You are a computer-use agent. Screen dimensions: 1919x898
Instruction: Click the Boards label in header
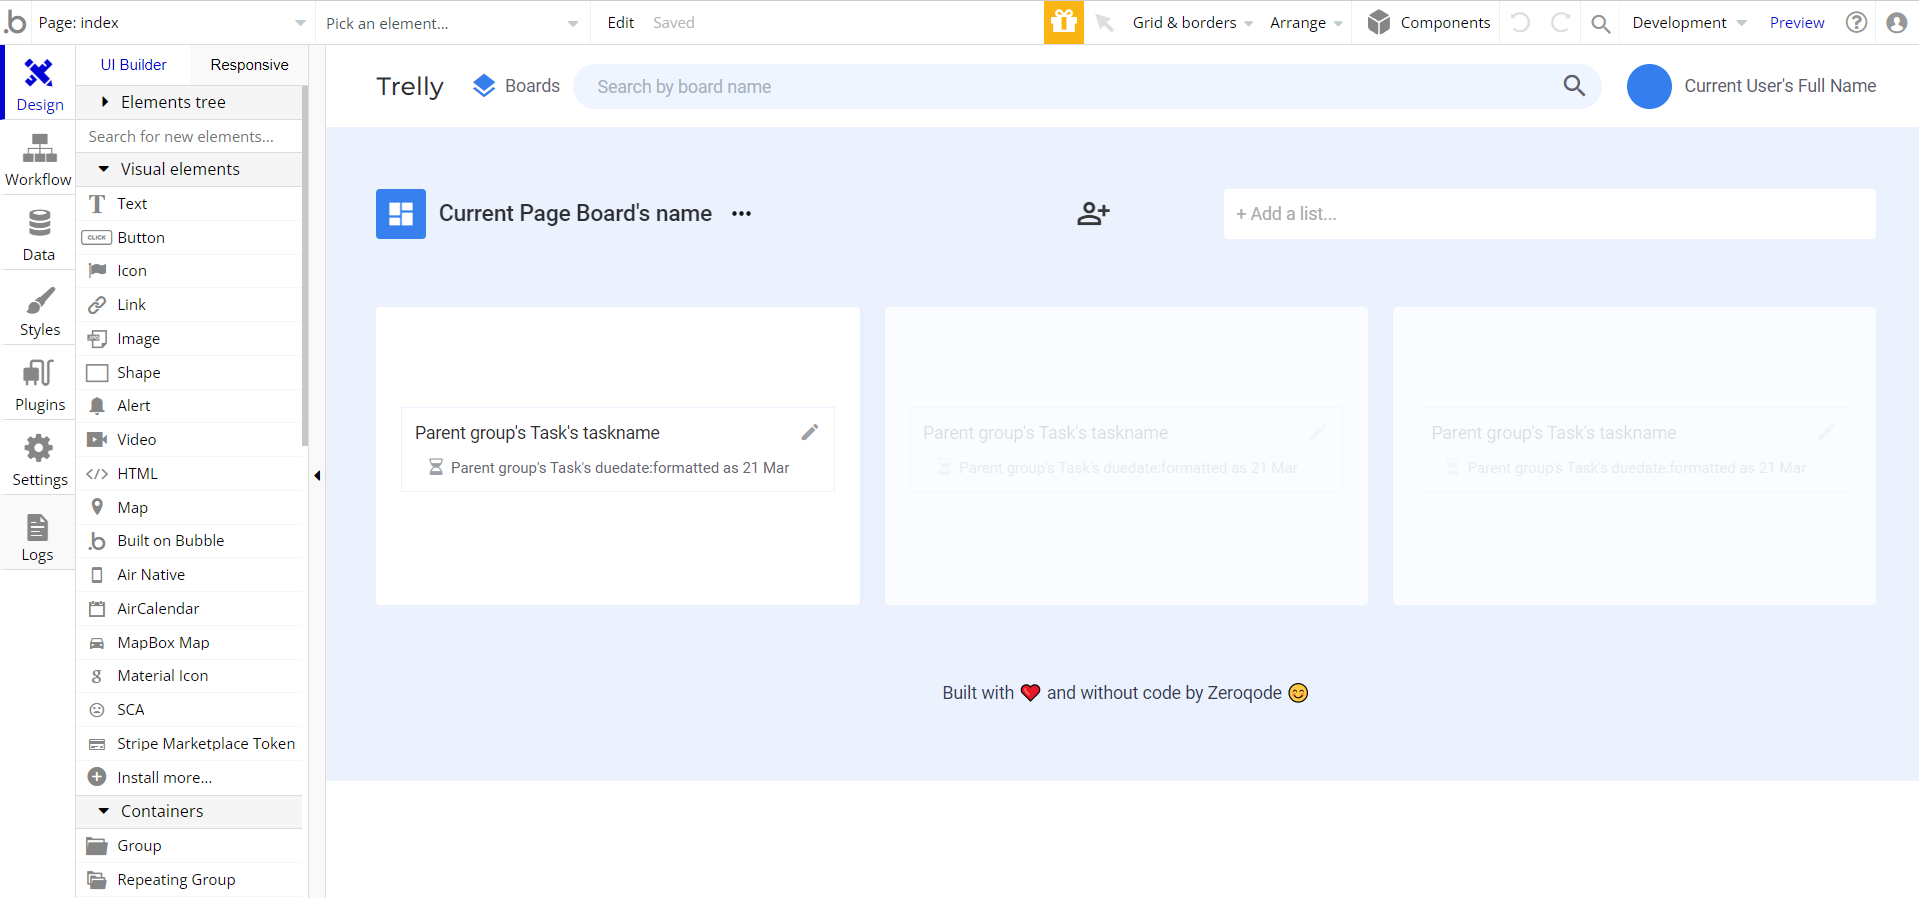pyautogui.click(x=532, y=86)
